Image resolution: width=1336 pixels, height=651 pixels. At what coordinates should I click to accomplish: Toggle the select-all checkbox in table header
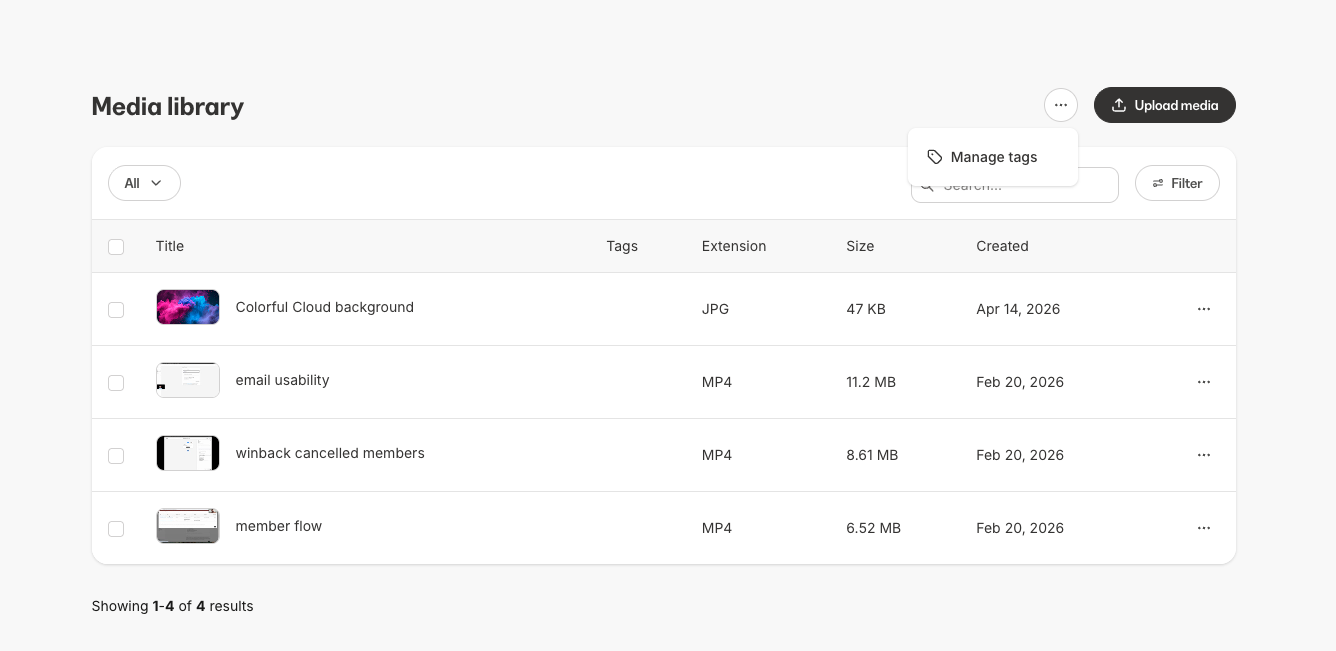(x=116, y=247)
